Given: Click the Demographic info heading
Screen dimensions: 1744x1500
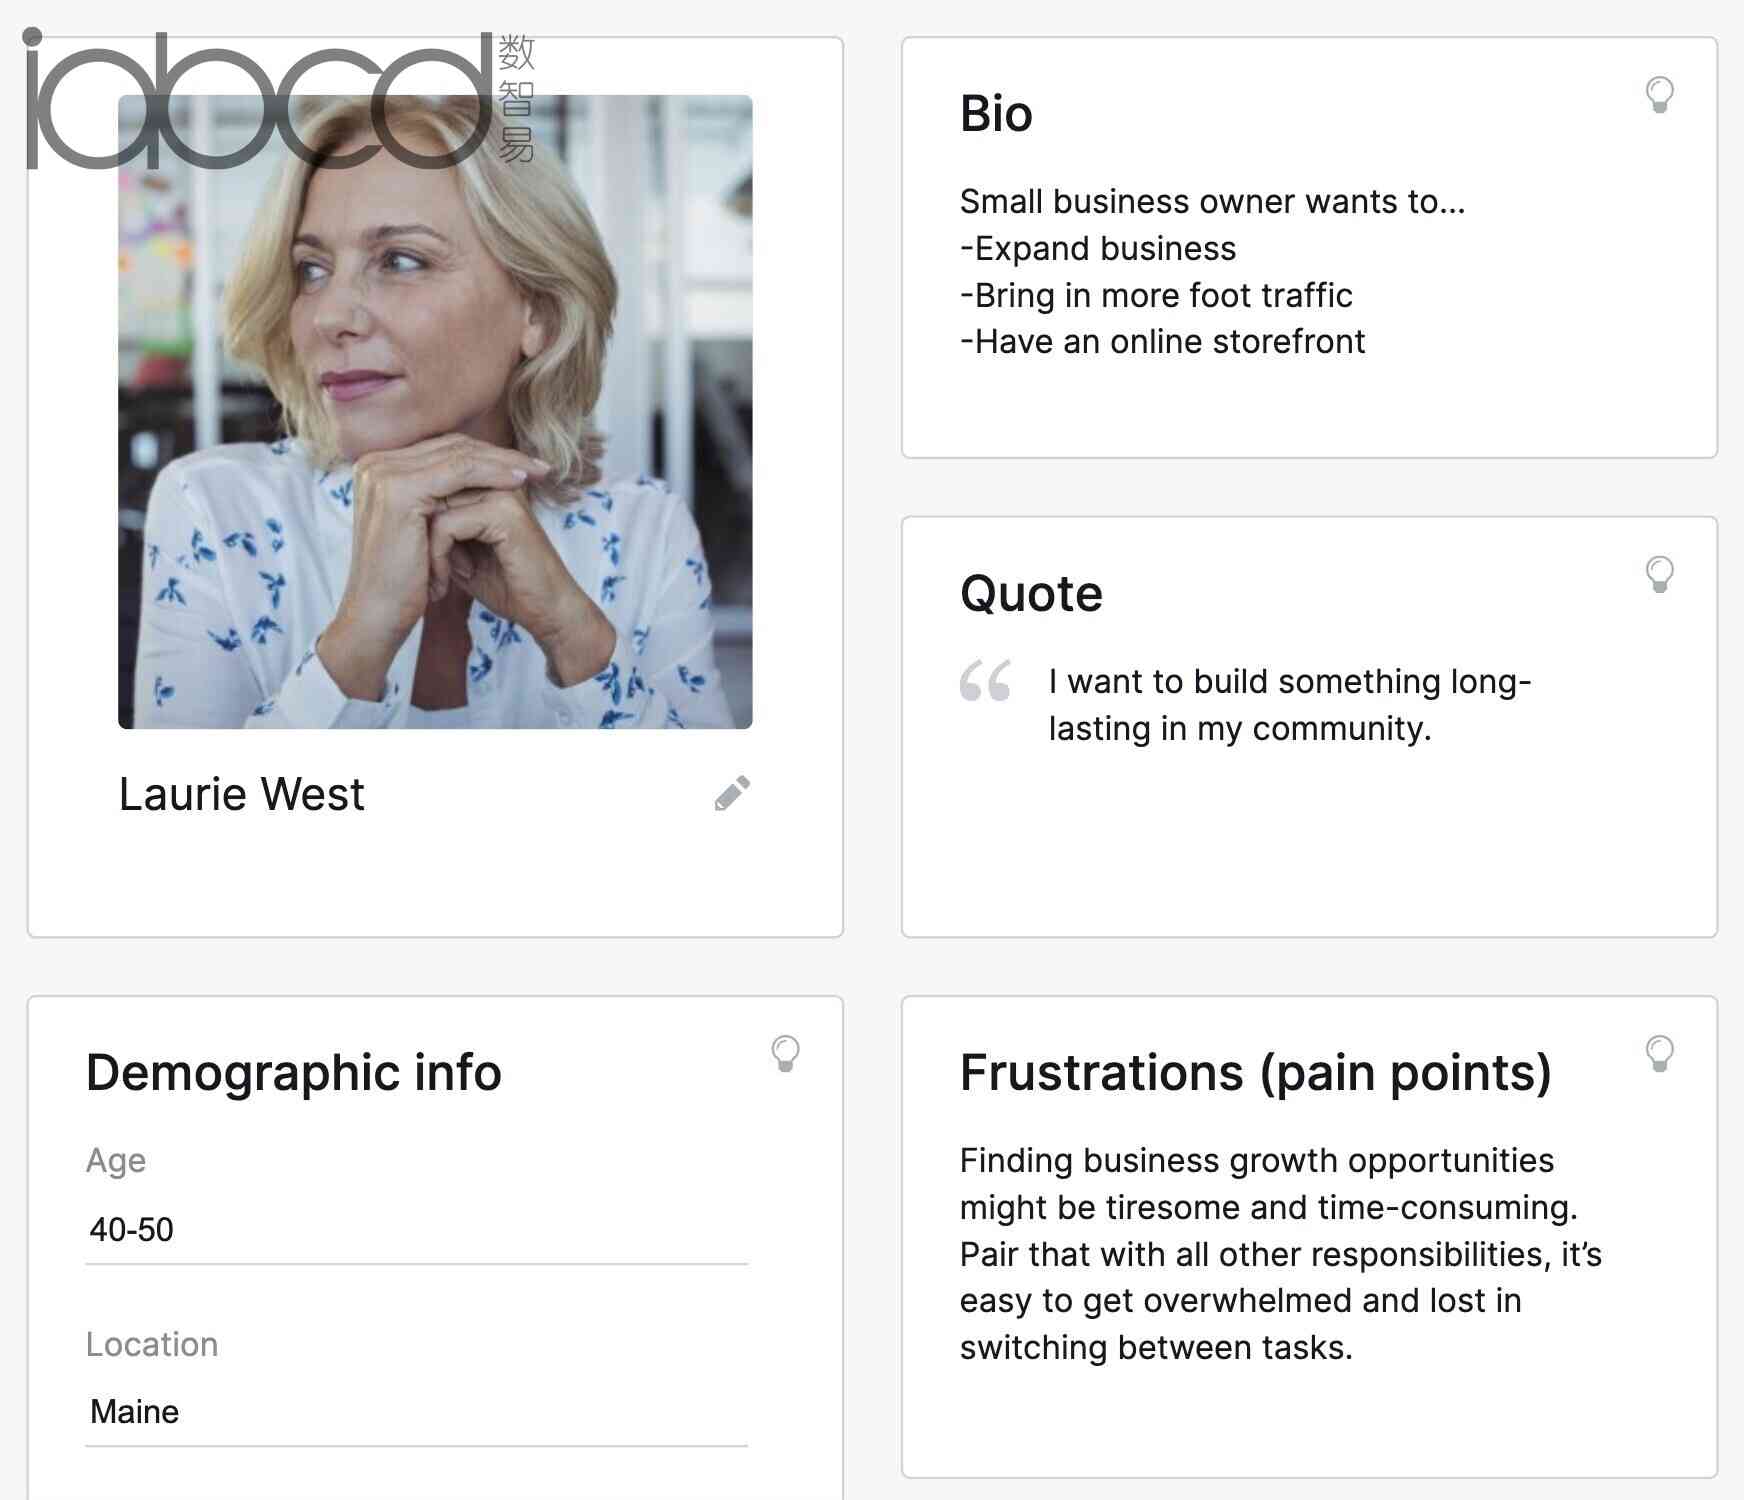Looking at the screenshot, I should 294,1073.
